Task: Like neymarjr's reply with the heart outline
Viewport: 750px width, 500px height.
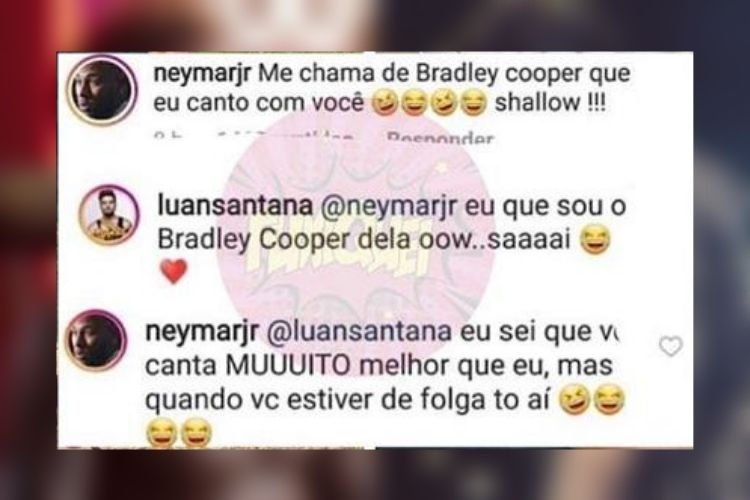Action: point(671,346)
